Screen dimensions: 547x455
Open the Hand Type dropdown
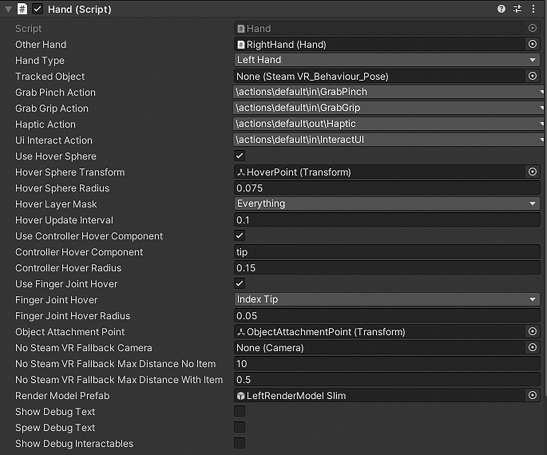tap(387, 60)
